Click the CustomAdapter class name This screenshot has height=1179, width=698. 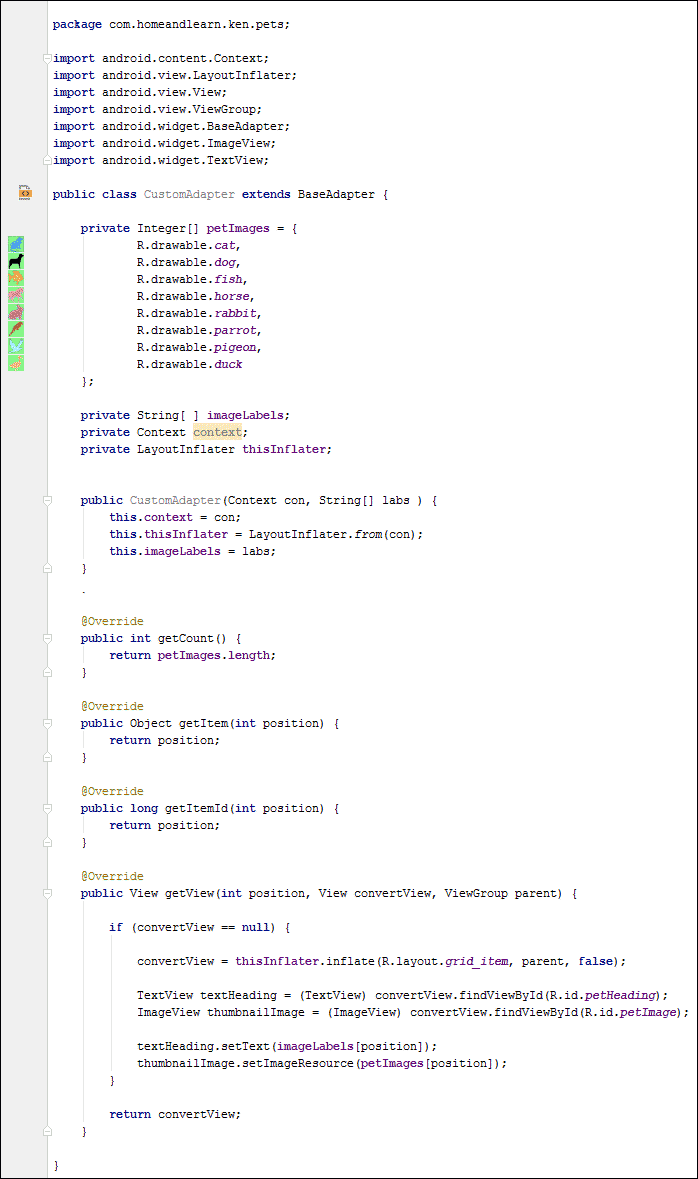(189, 194)
